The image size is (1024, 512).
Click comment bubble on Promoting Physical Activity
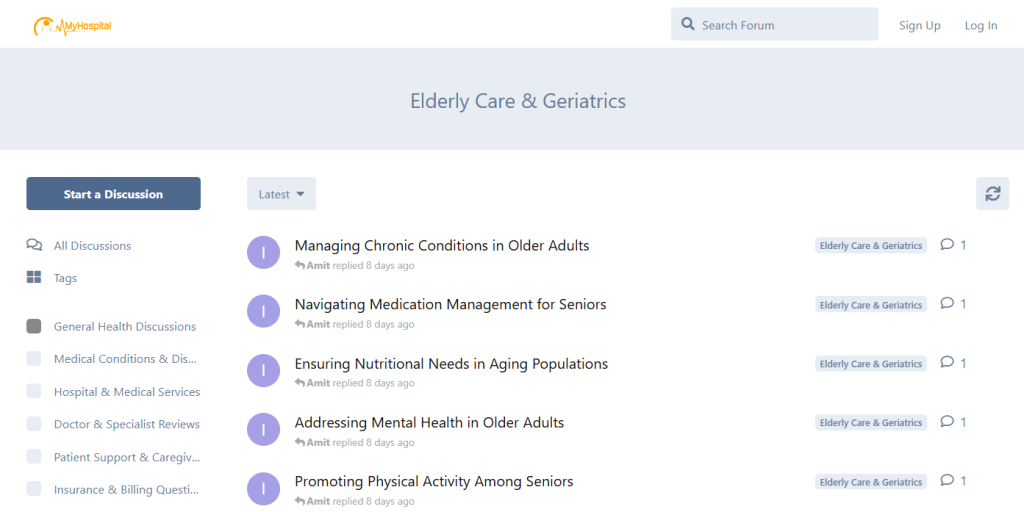click(947, 481)
